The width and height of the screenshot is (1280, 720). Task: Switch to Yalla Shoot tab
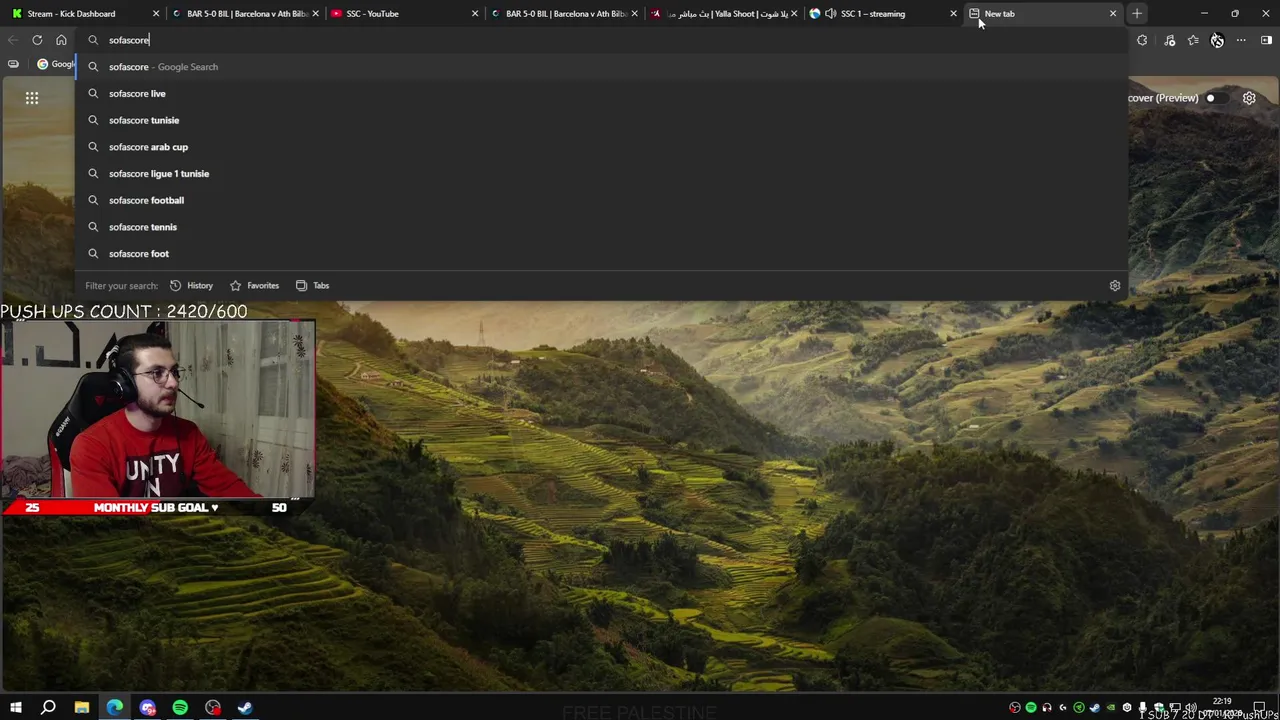point(724,14)
